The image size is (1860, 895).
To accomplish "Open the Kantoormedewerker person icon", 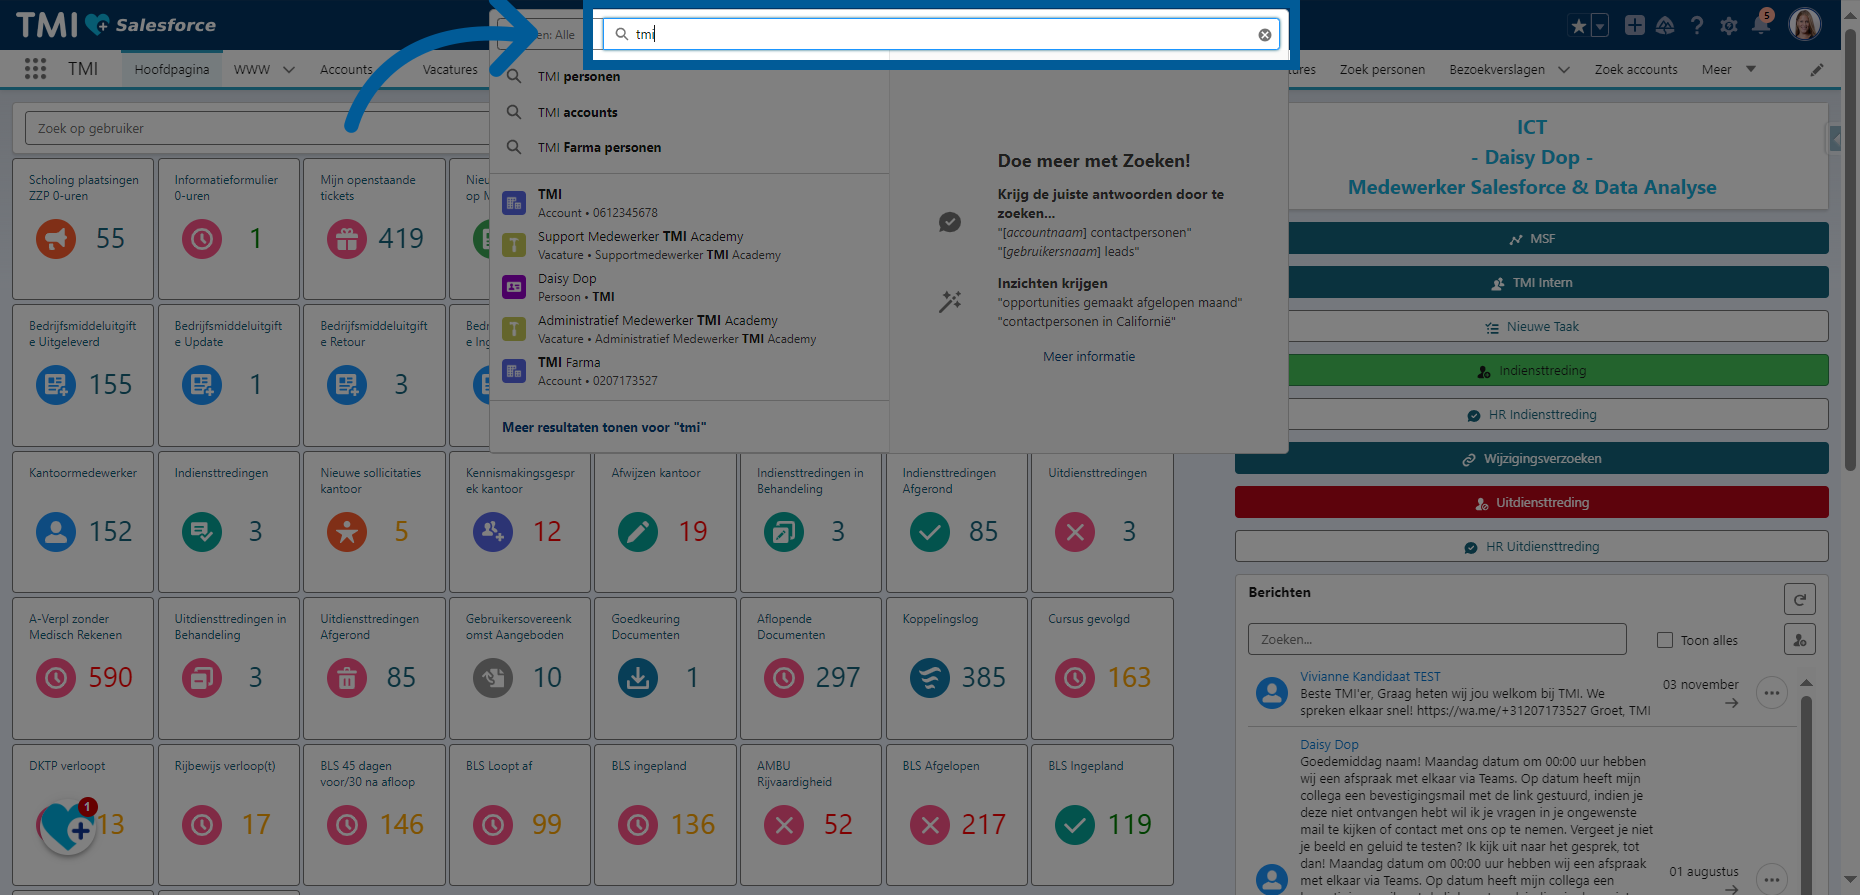I will pos(56,531).
